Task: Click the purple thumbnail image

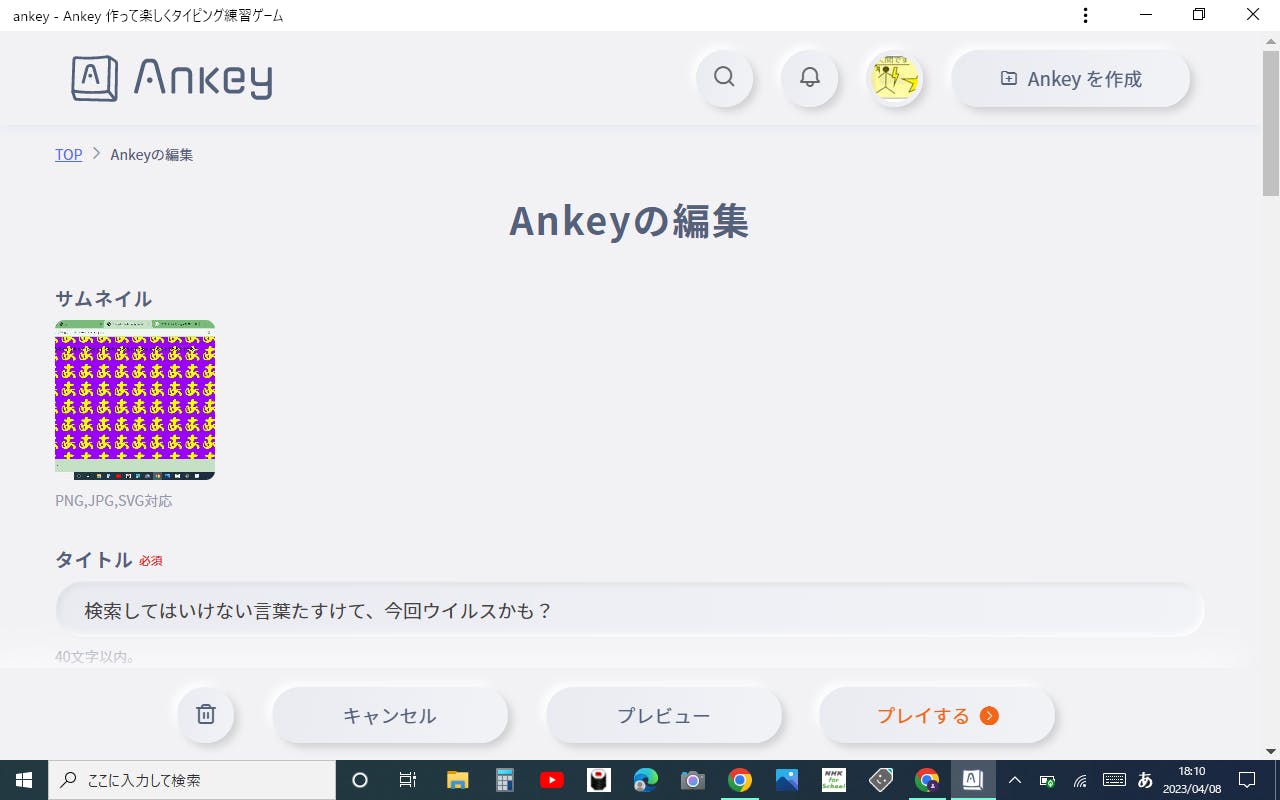Action: coord(135,400)
